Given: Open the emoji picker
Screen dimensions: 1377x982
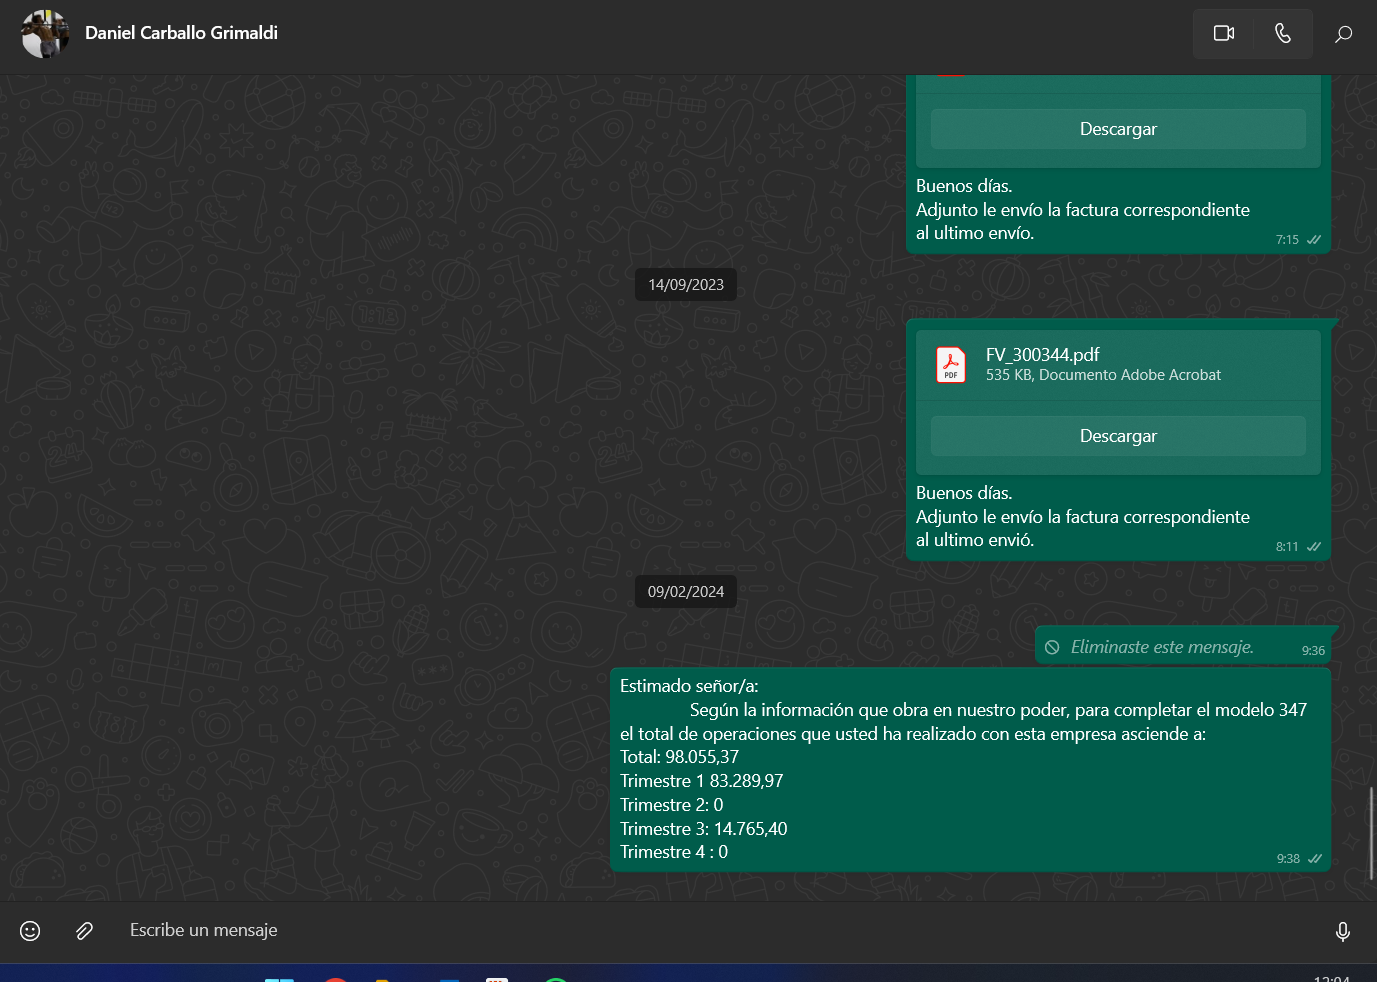Looking at the screenshot, I should 30,931.
